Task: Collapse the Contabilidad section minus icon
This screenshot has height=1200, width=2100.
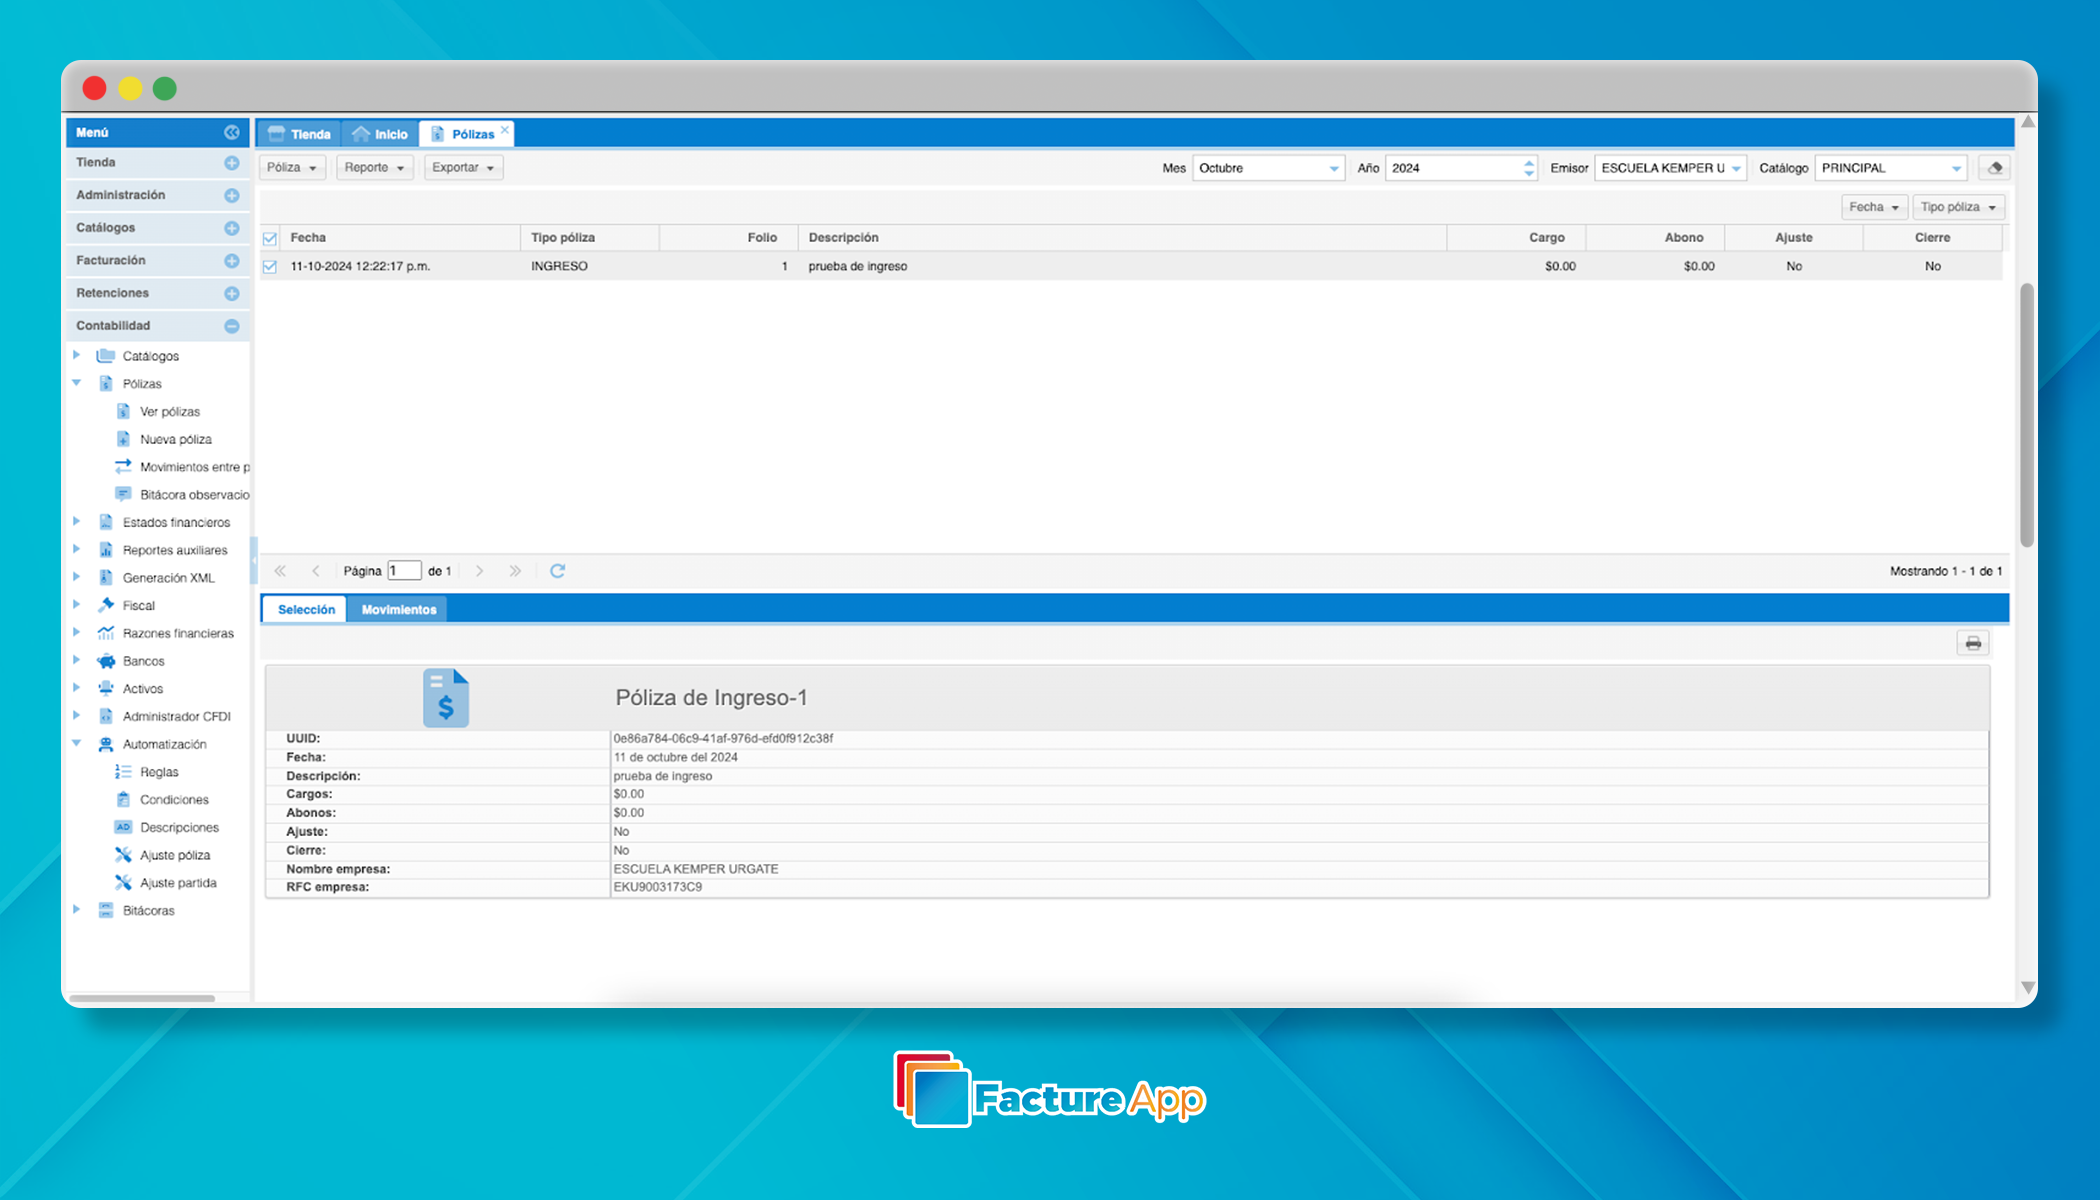Action: [231, 326]
